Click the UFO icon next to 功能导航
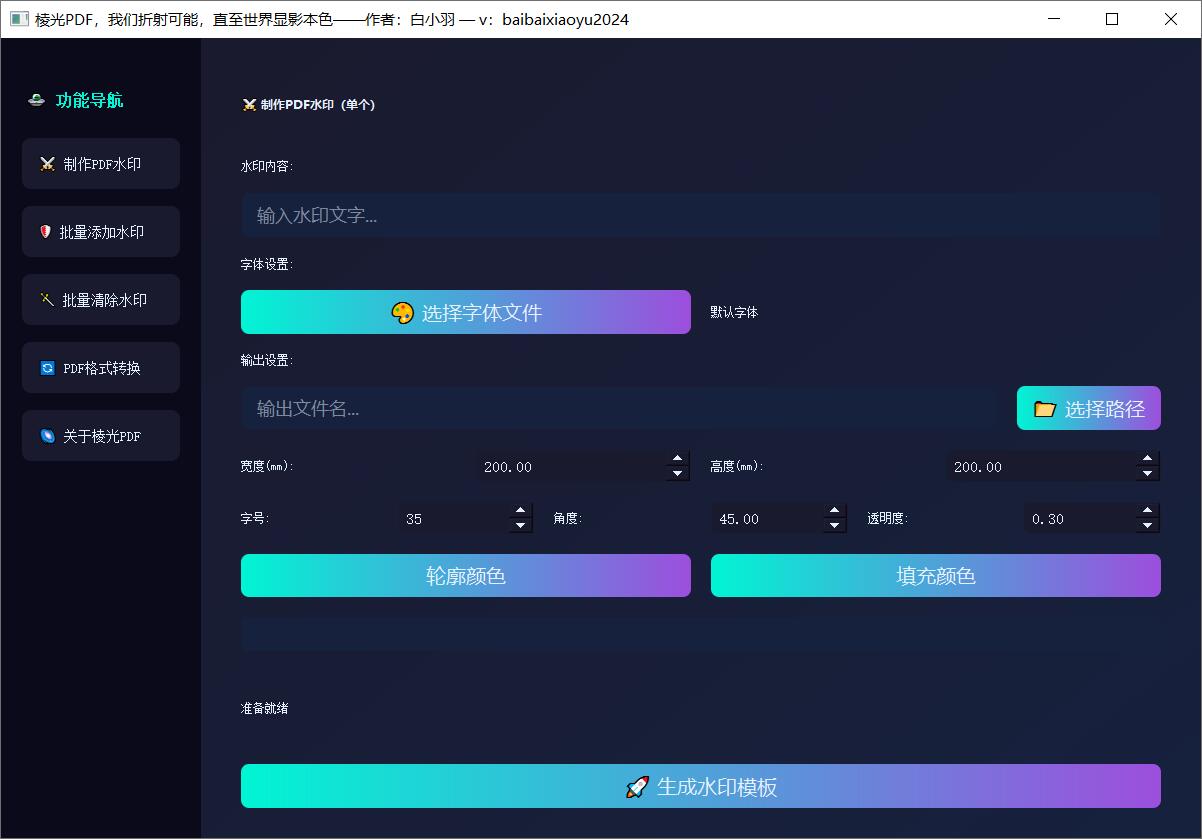 click(36, 100)
